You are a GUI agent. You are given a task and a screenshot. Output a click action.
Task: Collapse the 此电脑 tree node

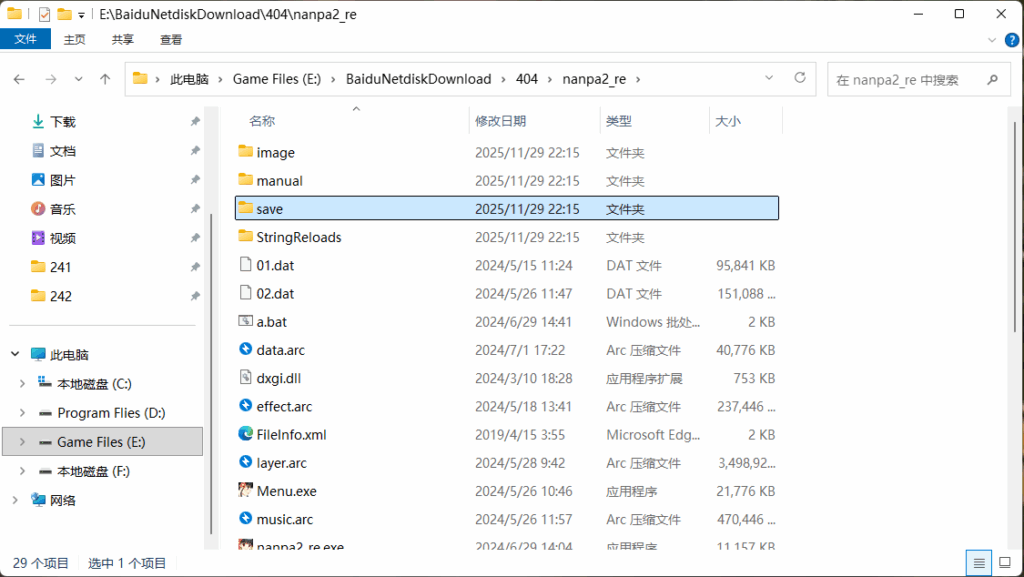[15, 354]
